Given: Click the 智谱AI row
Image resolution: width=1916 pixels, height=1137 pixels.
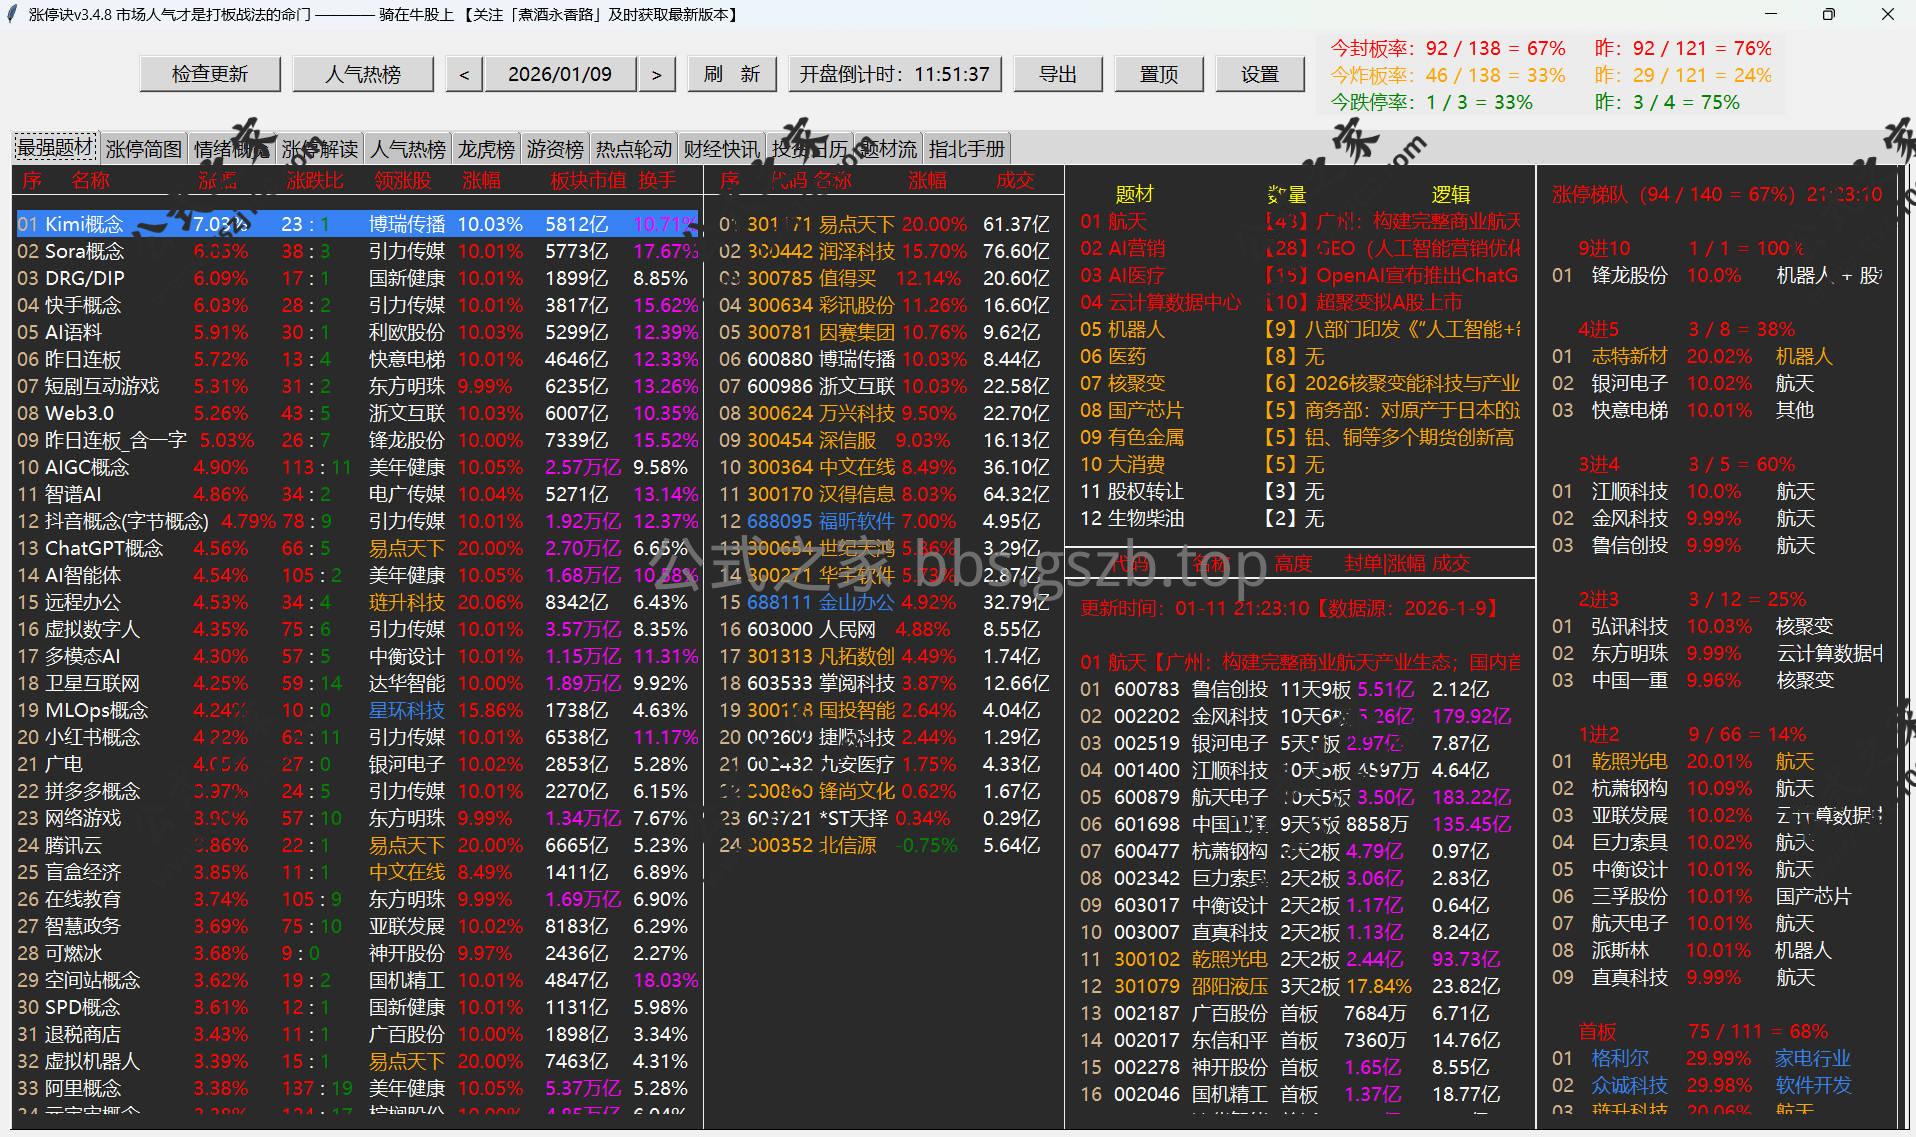Looking at the screenshot, I should (x=357, y=494).
